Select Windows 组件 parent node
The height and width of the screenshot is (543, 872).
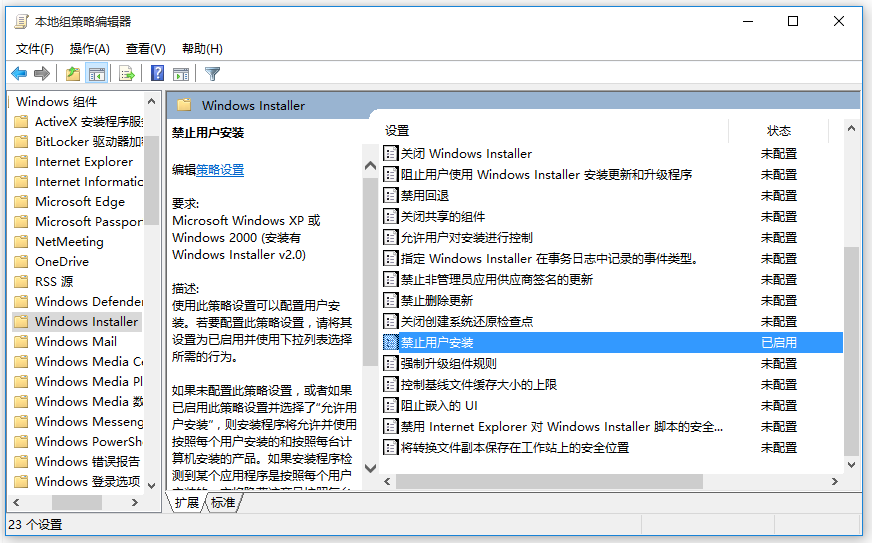(x=57, y=102)
